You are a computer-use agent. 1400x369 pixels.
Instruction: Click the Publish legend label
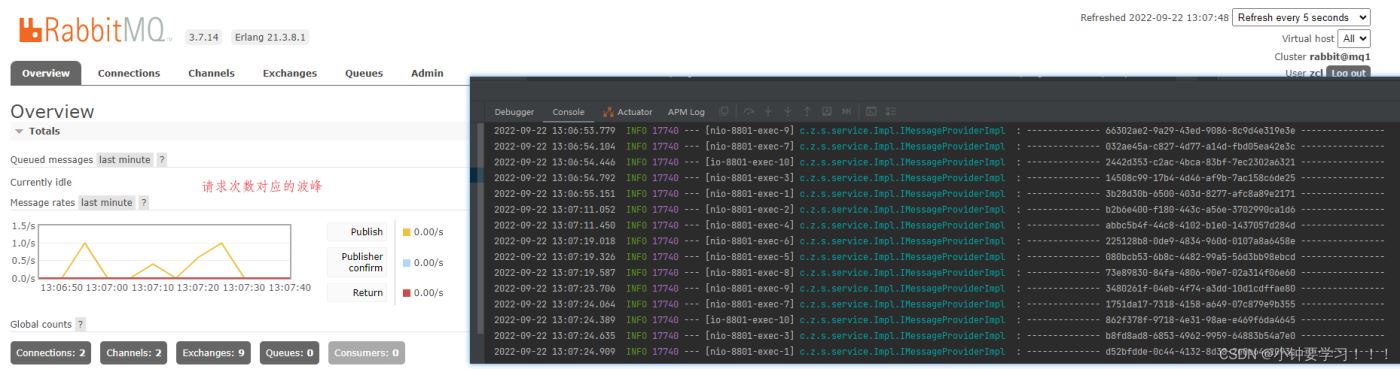[357, 232]
